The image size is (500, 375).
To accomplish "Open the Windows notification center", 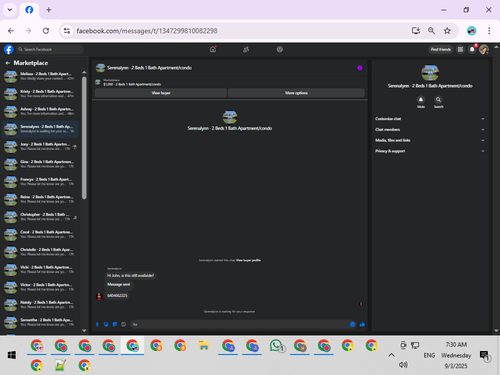I will pos(484,355).
